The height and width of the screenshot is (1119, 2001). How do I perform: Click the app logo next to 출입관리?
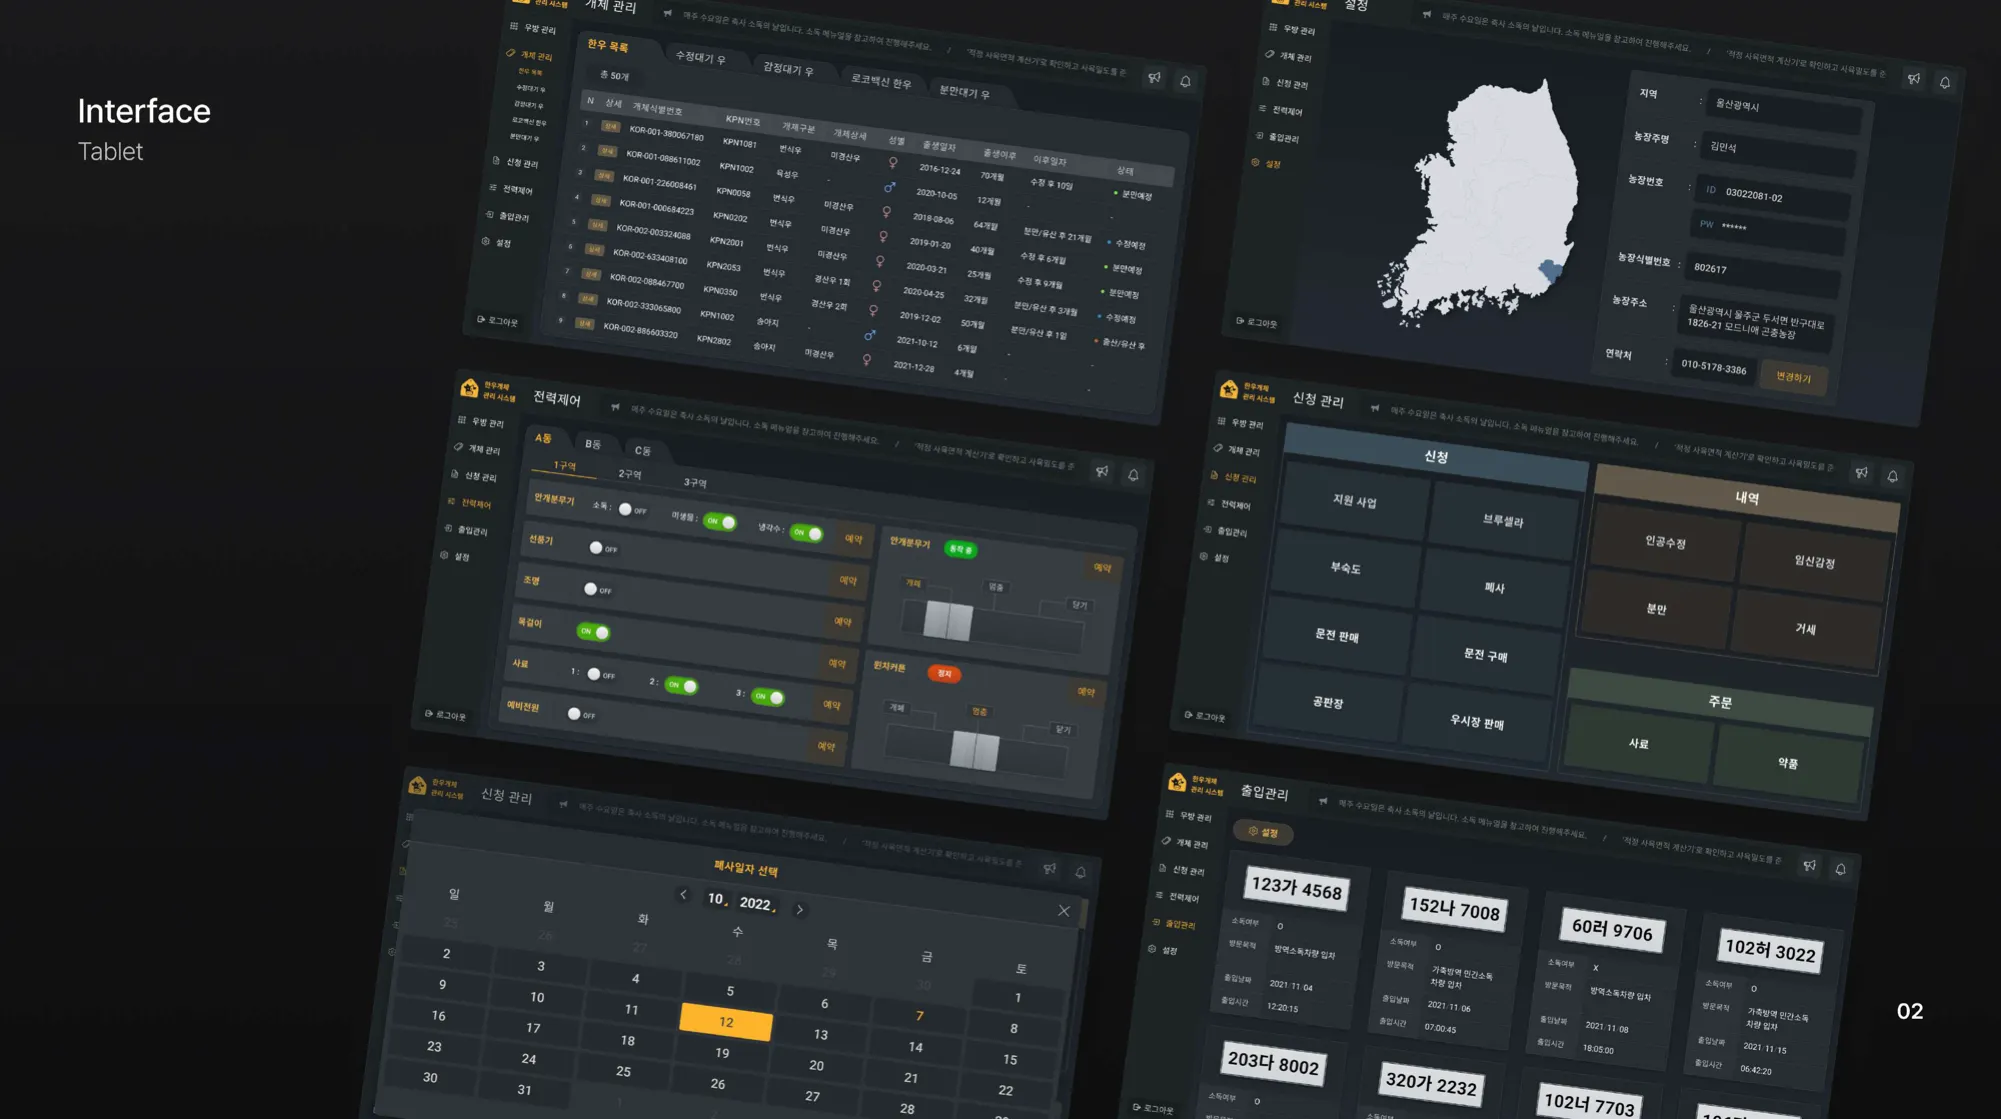(x=1177, y=782)
